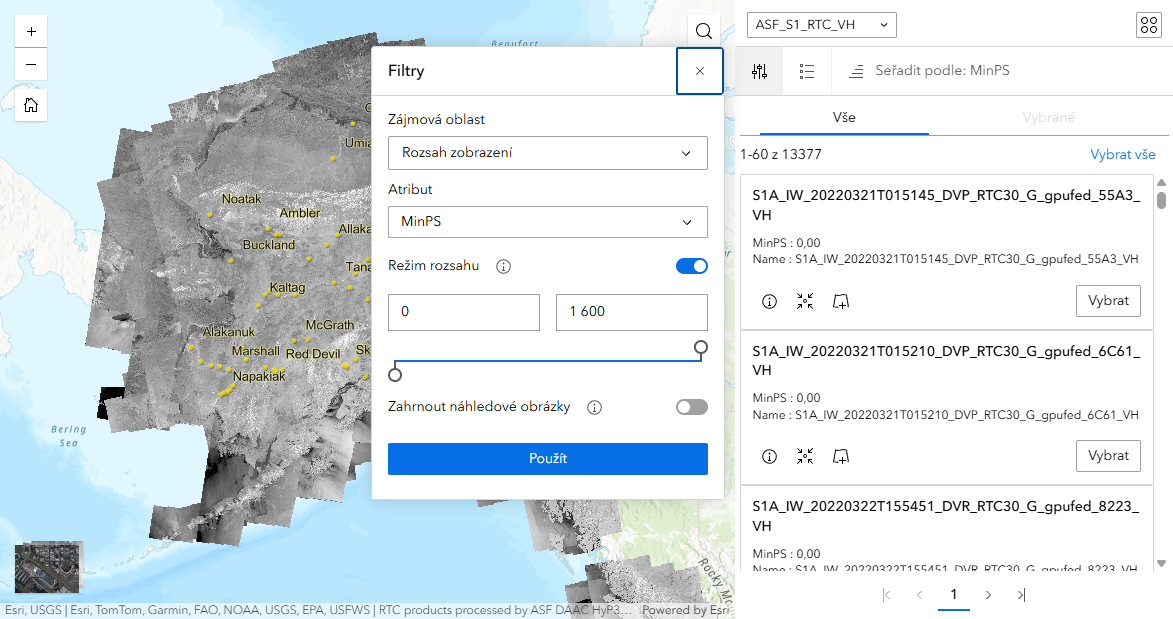Switch to the Vše tab
Image resolution: width=1173 pixels, height=619 pixels.
point(844,118)
